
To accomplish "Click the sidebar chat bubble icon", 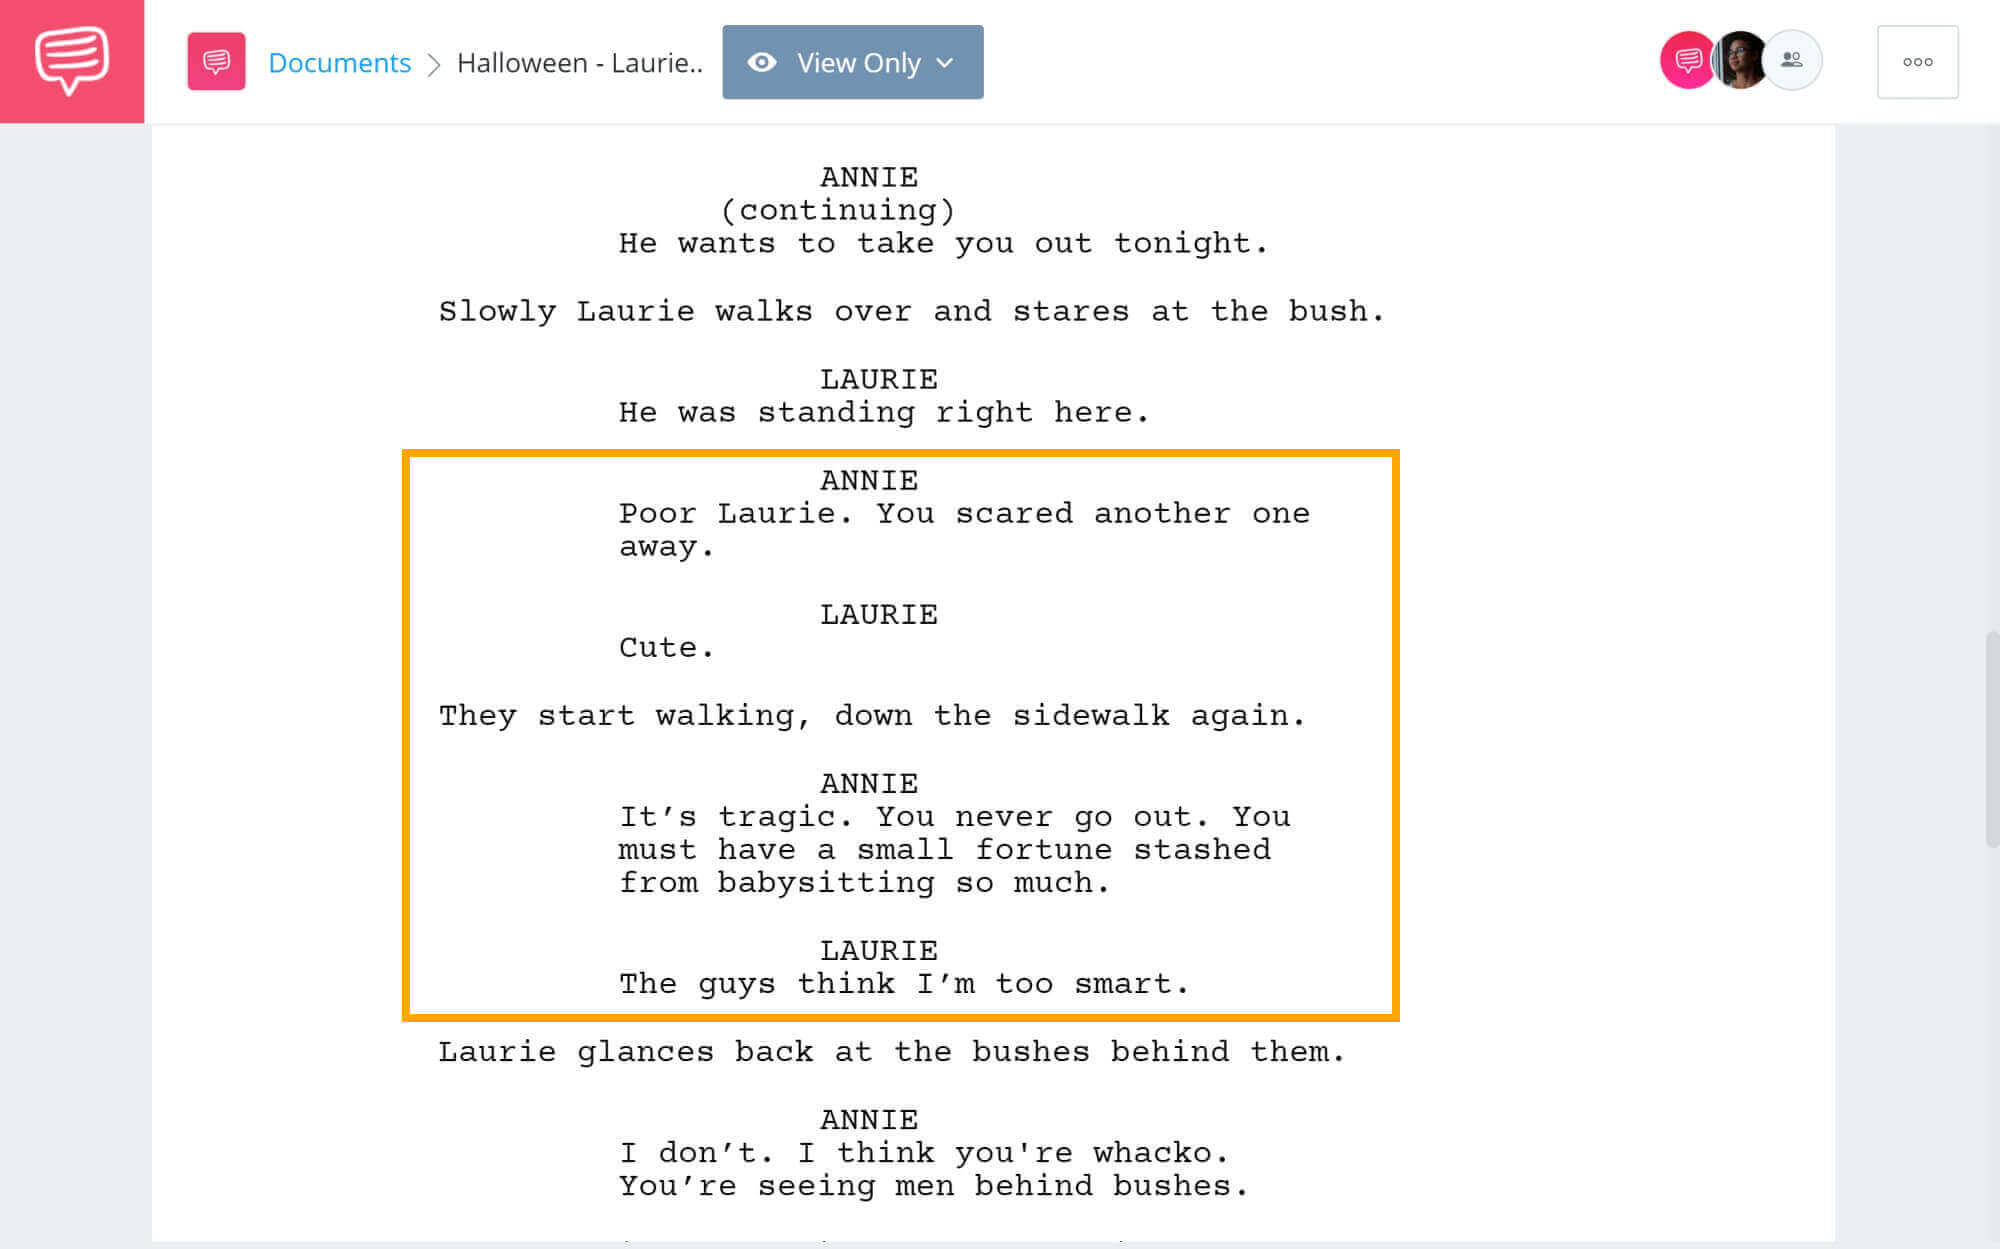I will (x=73, y=60).
